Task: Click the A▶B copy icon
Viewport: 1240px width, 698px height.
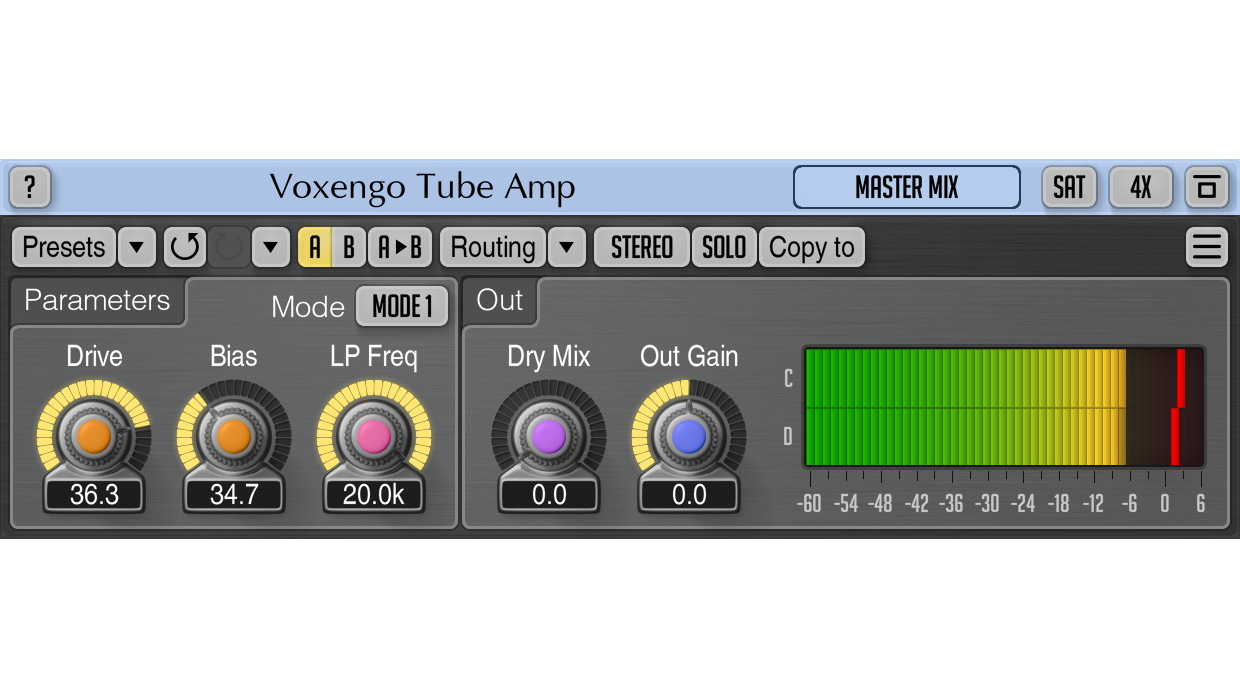Action: [x=399, y=247]
